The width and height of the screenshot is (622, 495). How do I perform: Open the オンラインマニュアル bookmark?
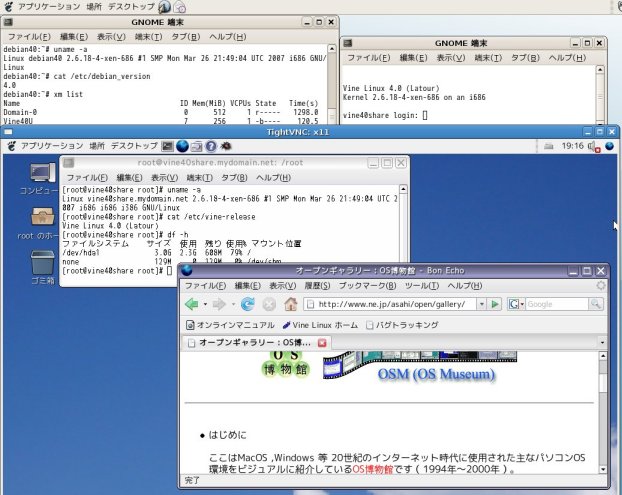click(x=230, y=325)
